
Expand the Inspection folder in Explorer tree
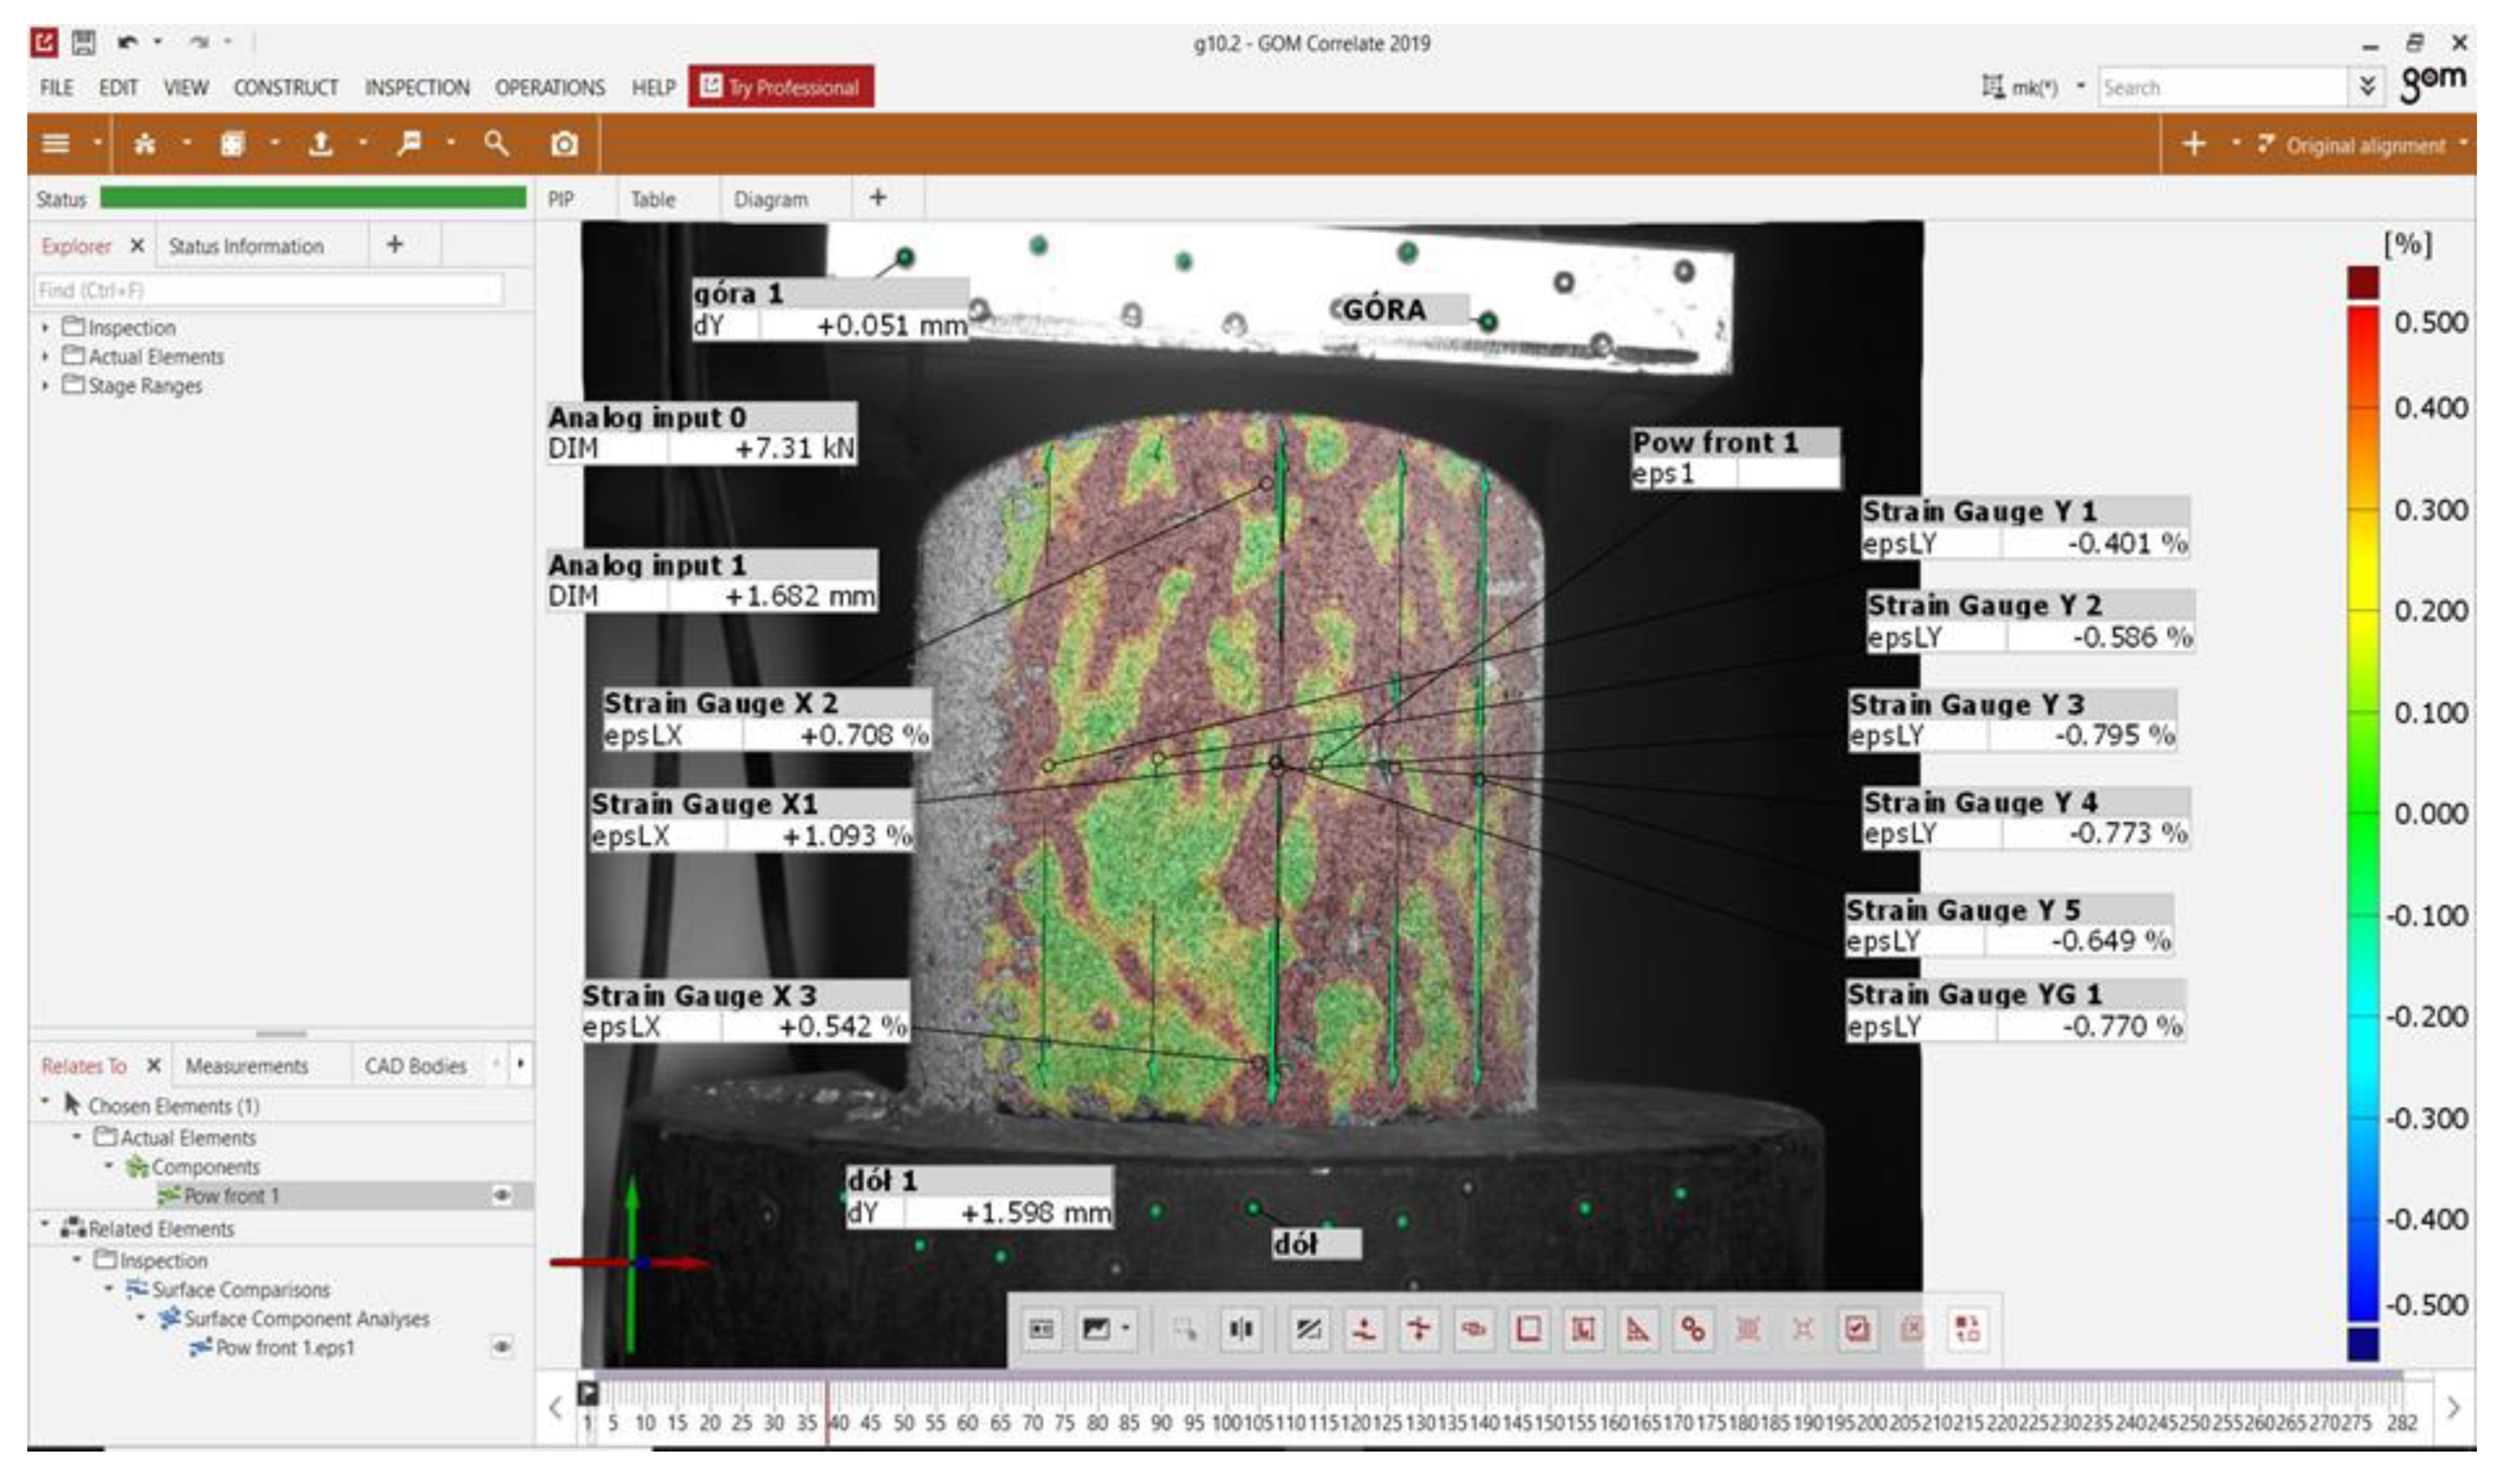pyautogui.click(x=45, y=328)
